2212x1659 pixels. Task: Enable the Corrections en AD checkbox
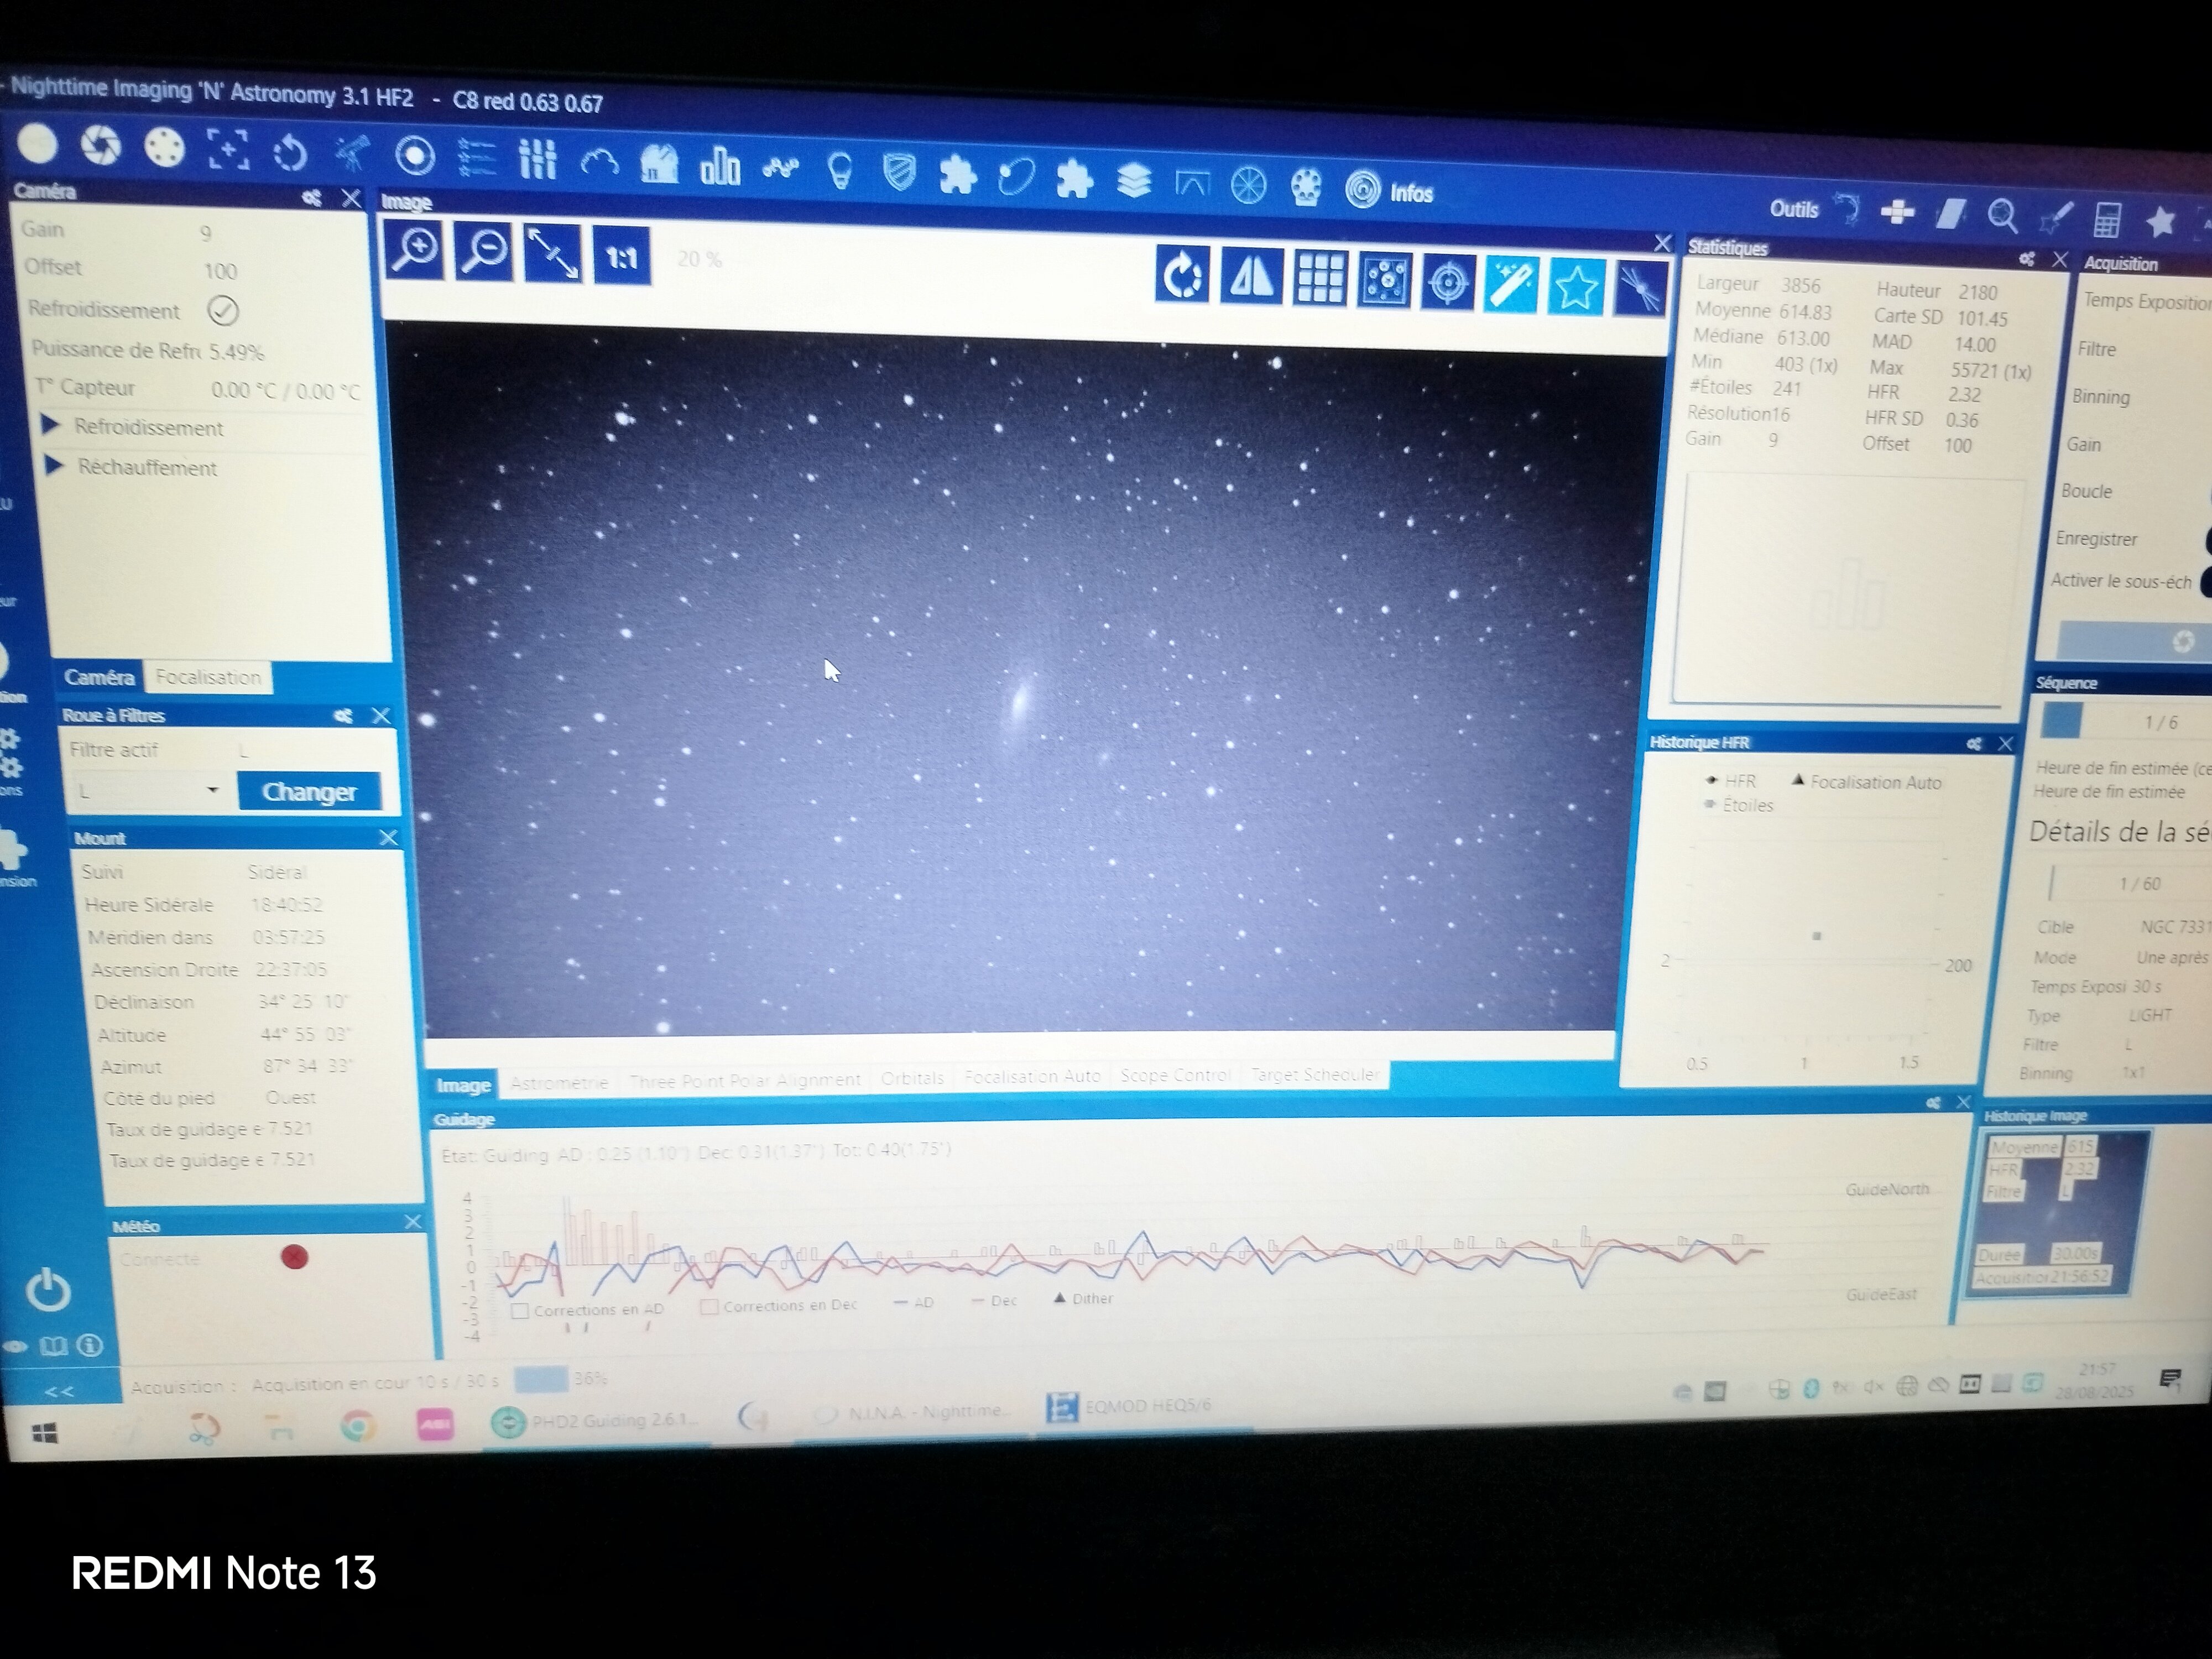tap(520, 1310)
